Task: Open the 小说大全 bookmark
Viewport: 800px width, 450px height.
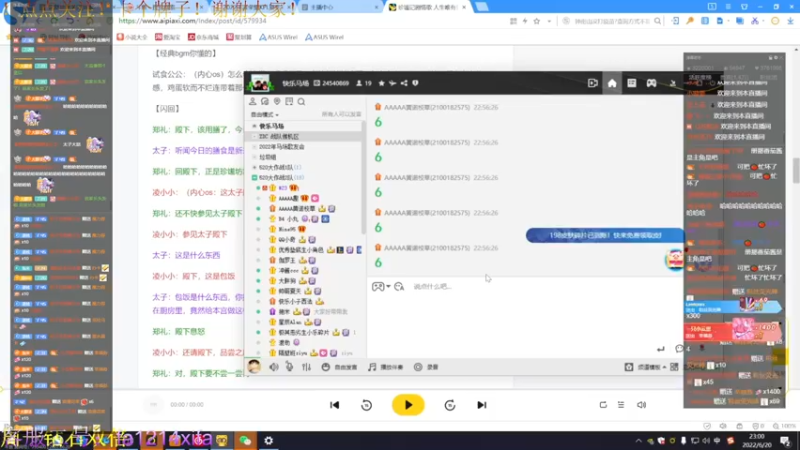Action: point(132,37)
